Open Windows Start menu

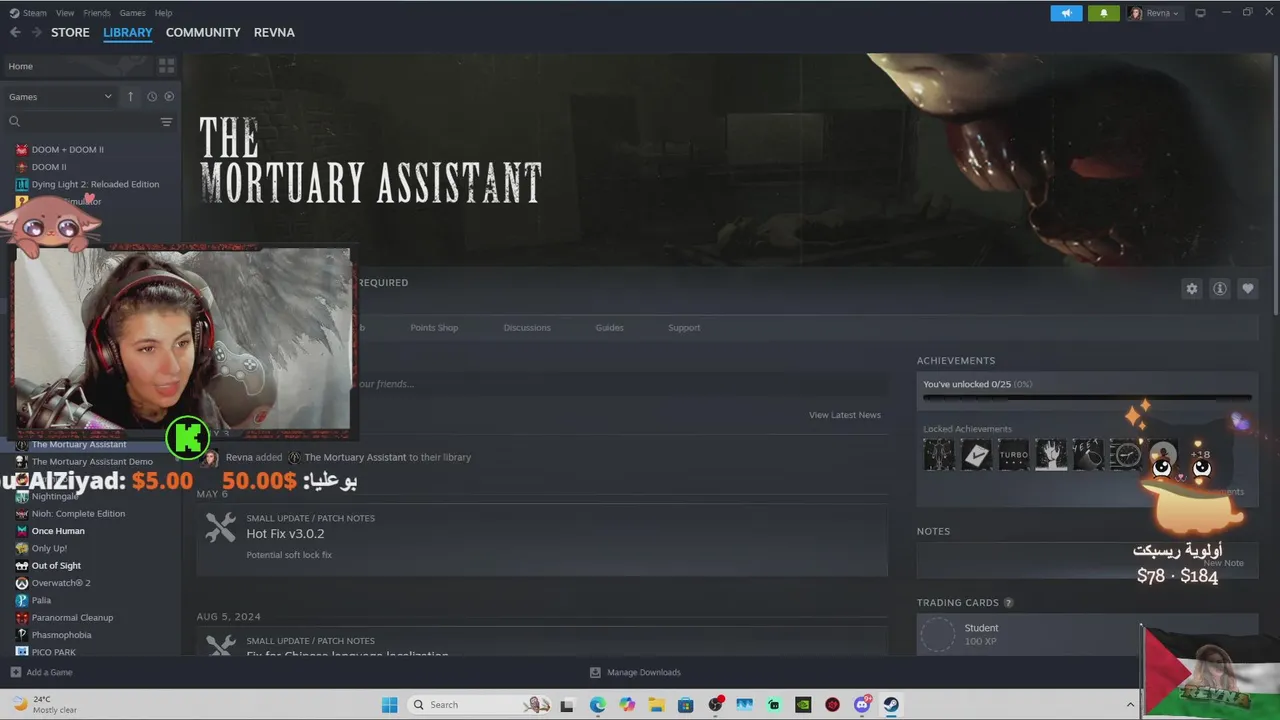(x=389, y=705)
